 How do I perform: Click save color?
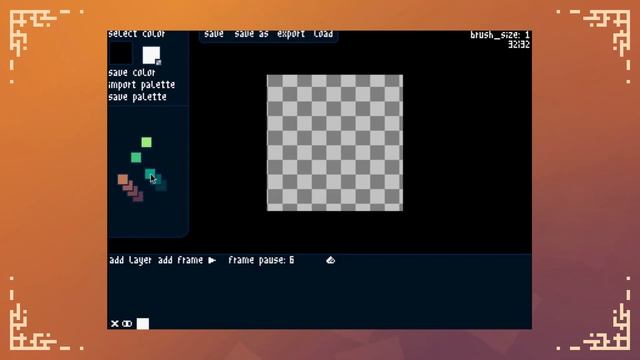(132, 73)
